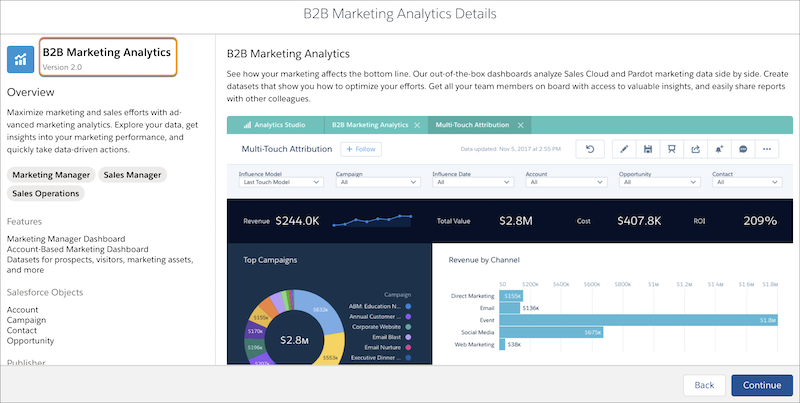The width and height of the screenshot is (800, 403).
Task: Click the B2B Marketing Analytics app icon
Action: click(x=20, y=59)
